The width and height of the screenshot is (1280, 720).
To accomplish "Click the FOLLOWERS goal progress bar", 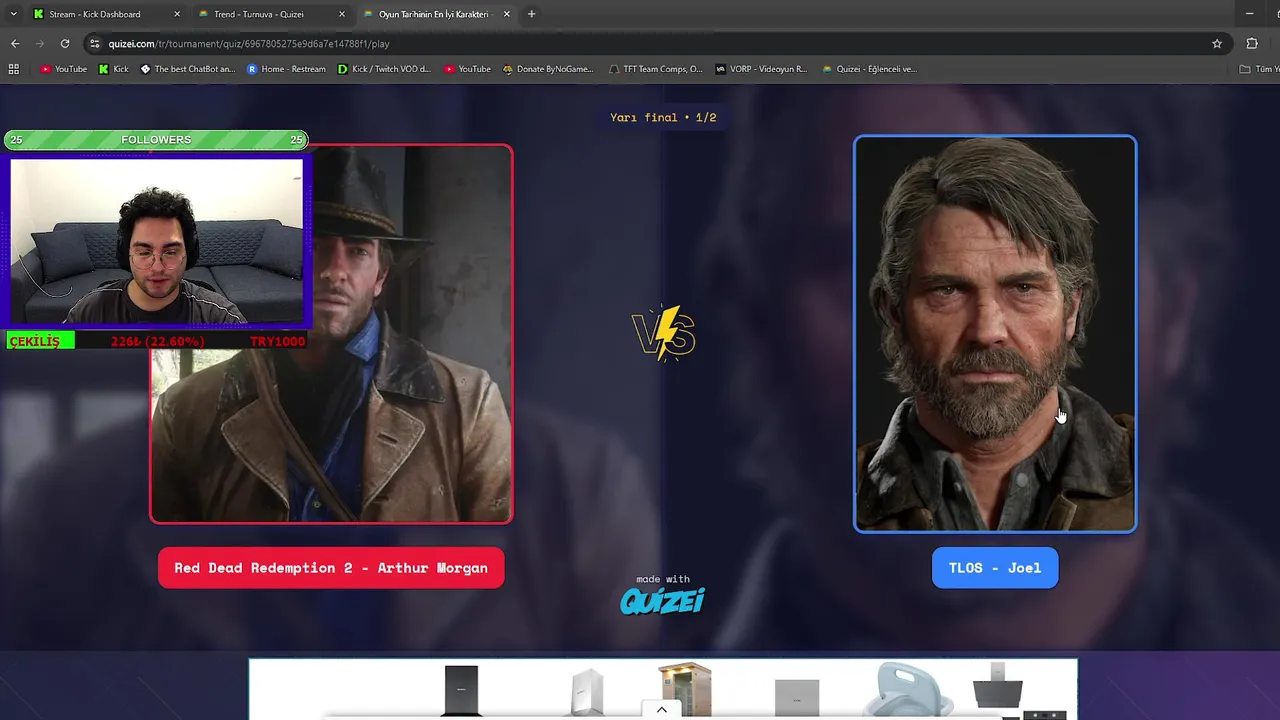I will 156,140.
